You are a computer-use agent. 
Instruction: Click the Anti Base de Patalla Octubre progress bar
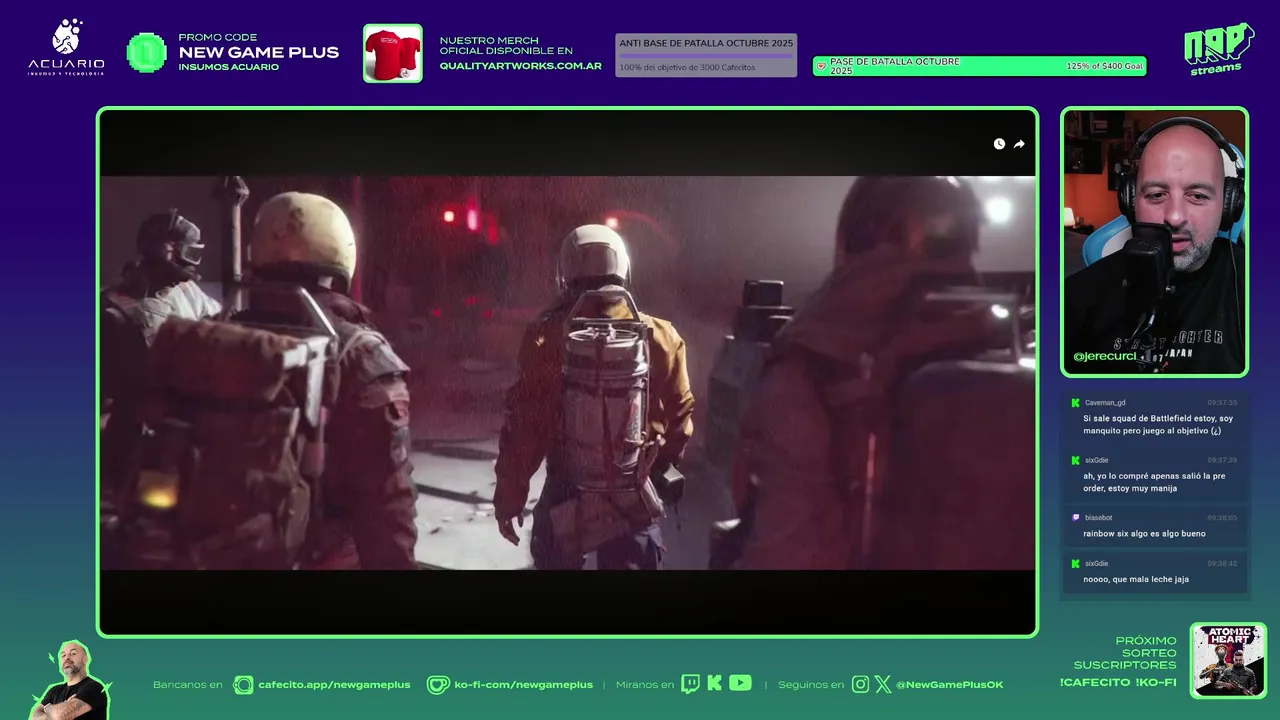tap(706, 55)
